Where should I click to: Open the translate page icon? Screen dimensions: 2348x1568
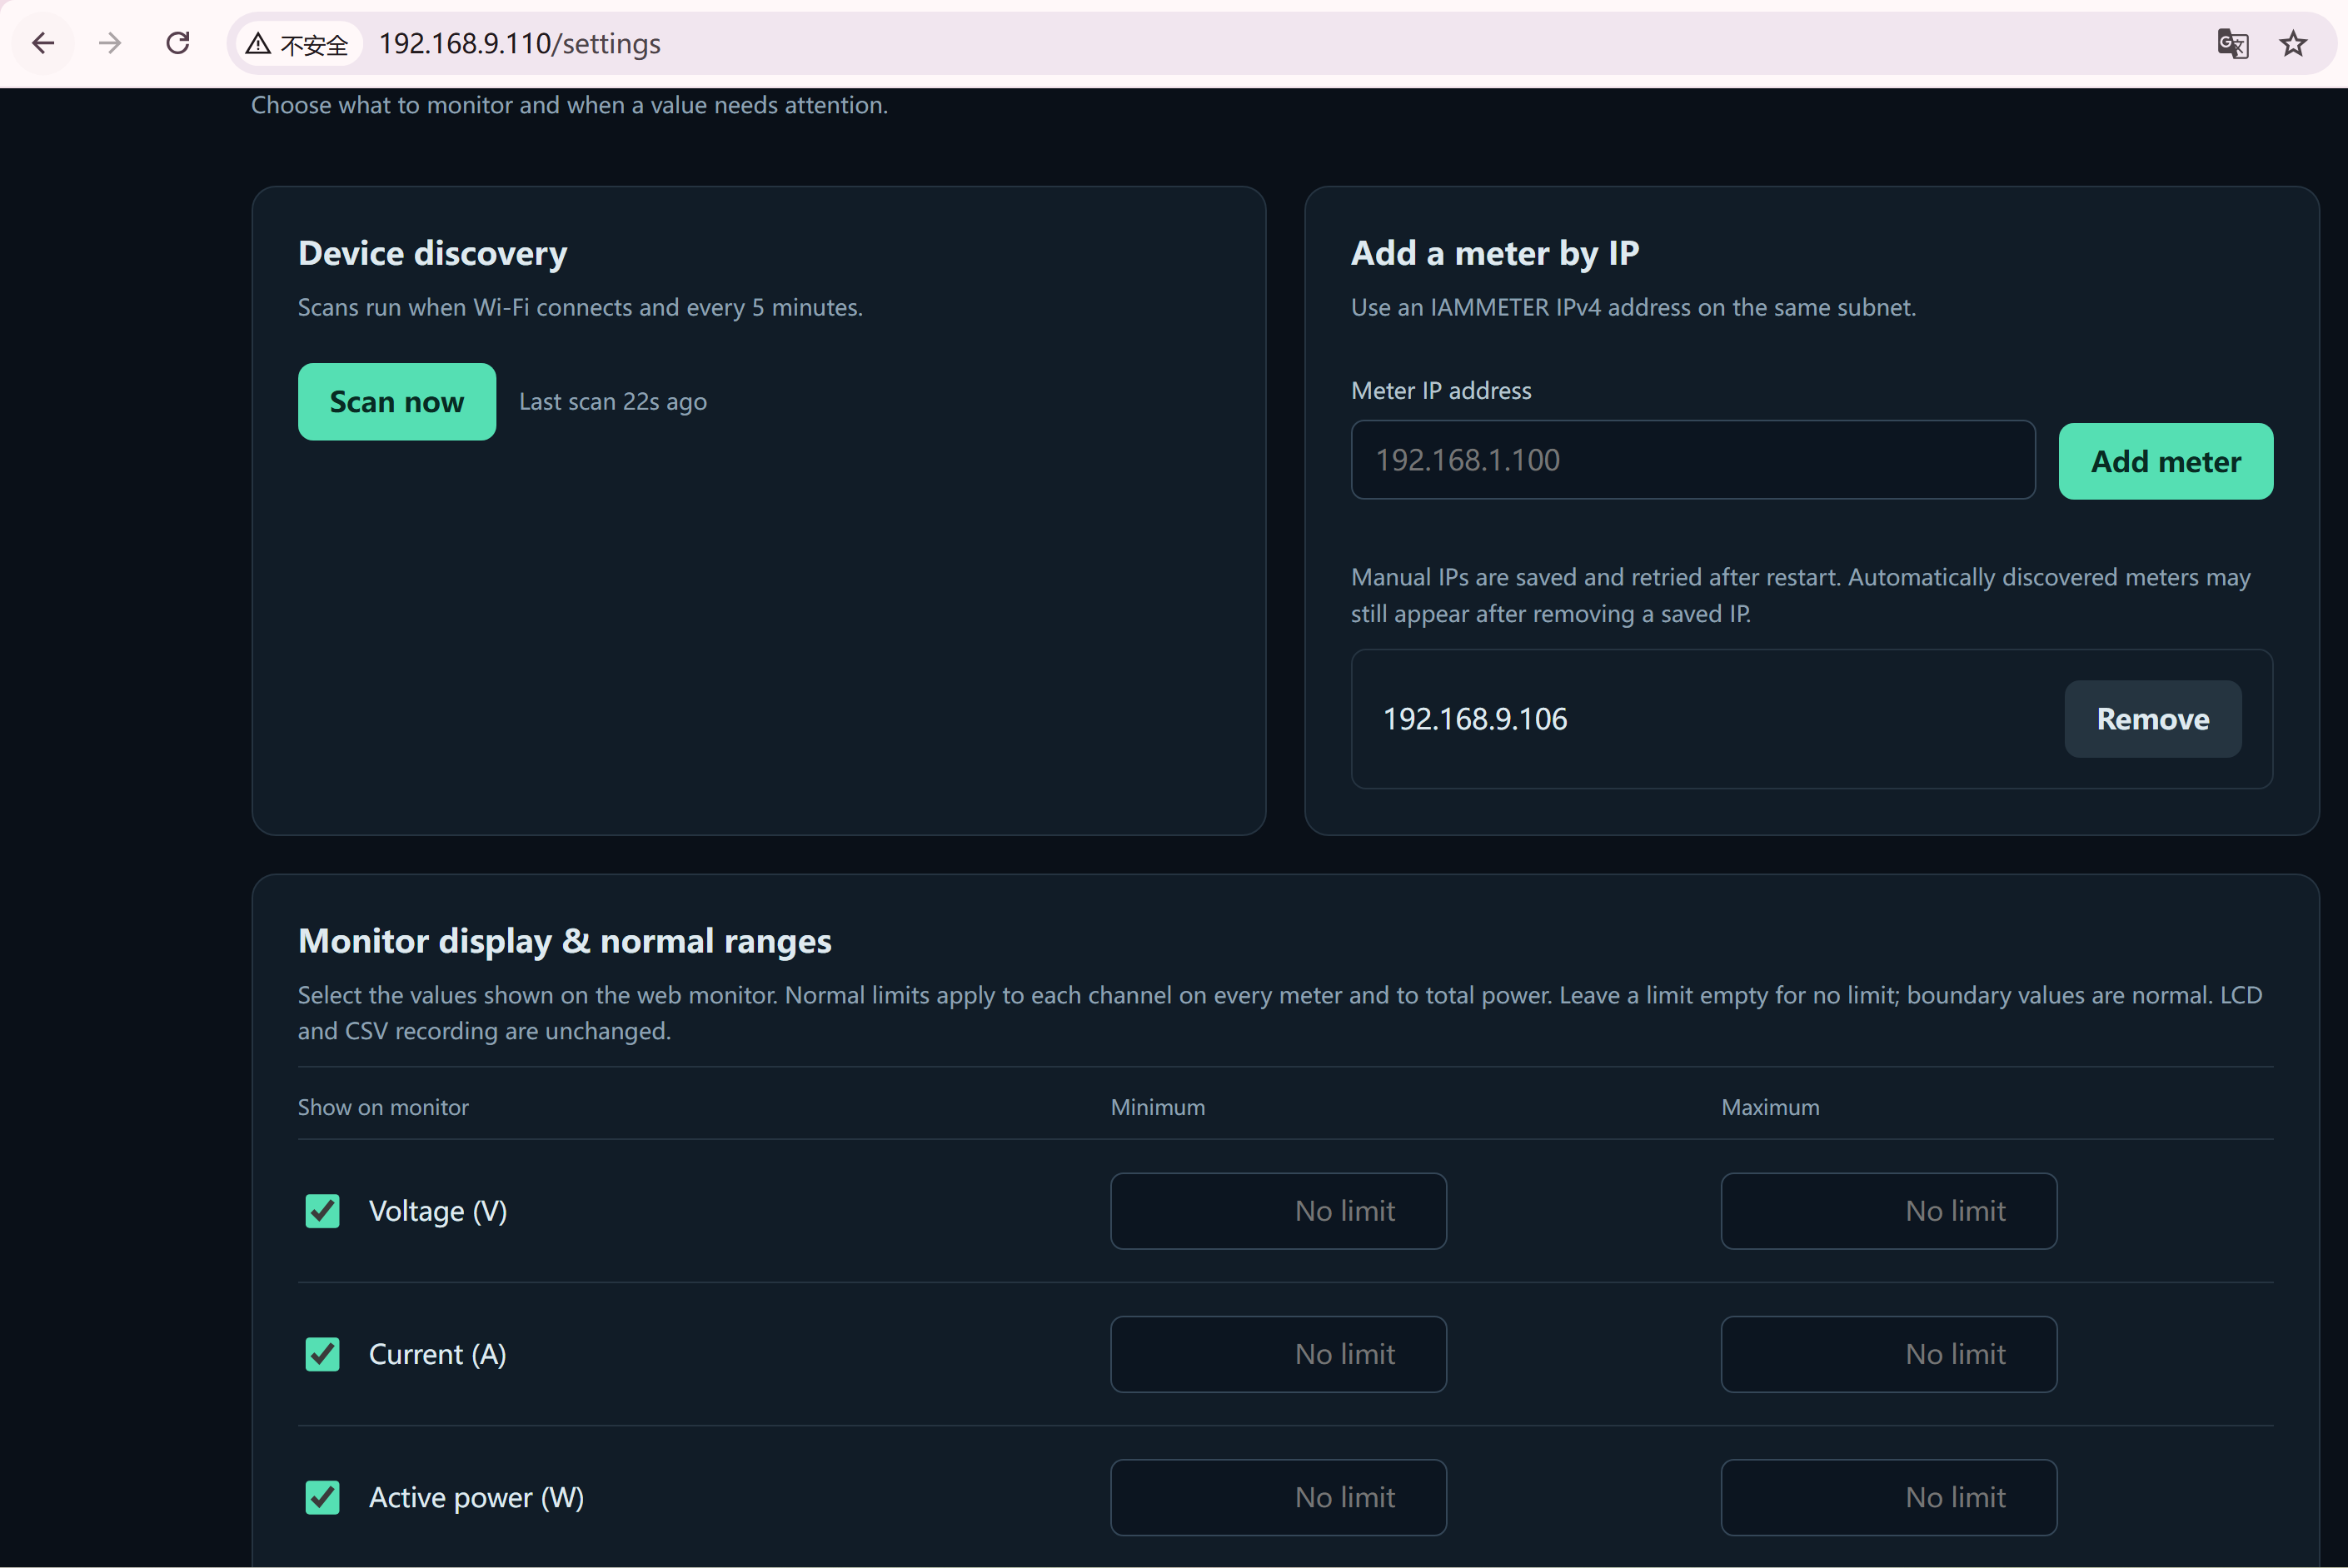tap(2232, 44)
